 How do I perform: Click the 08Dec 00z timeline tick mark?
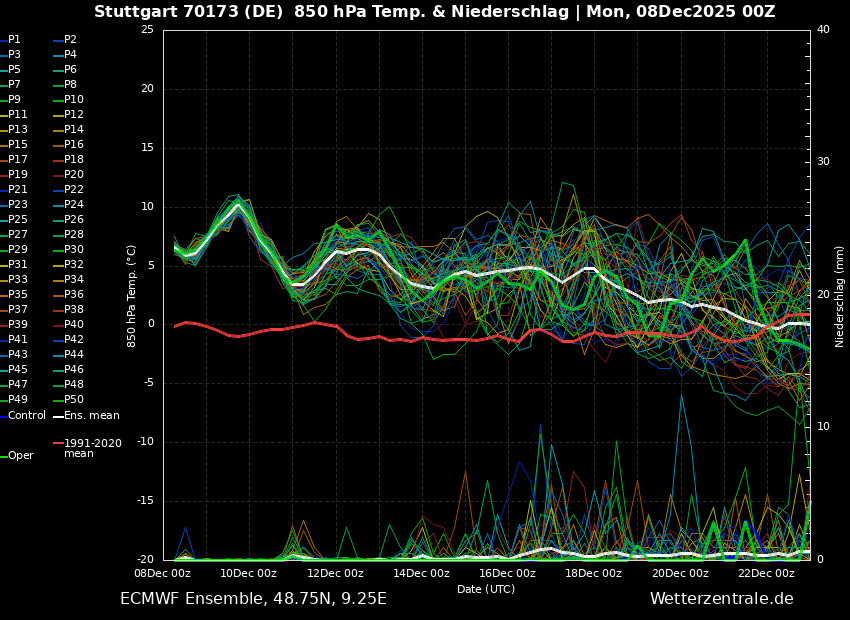tap(163, 571)
